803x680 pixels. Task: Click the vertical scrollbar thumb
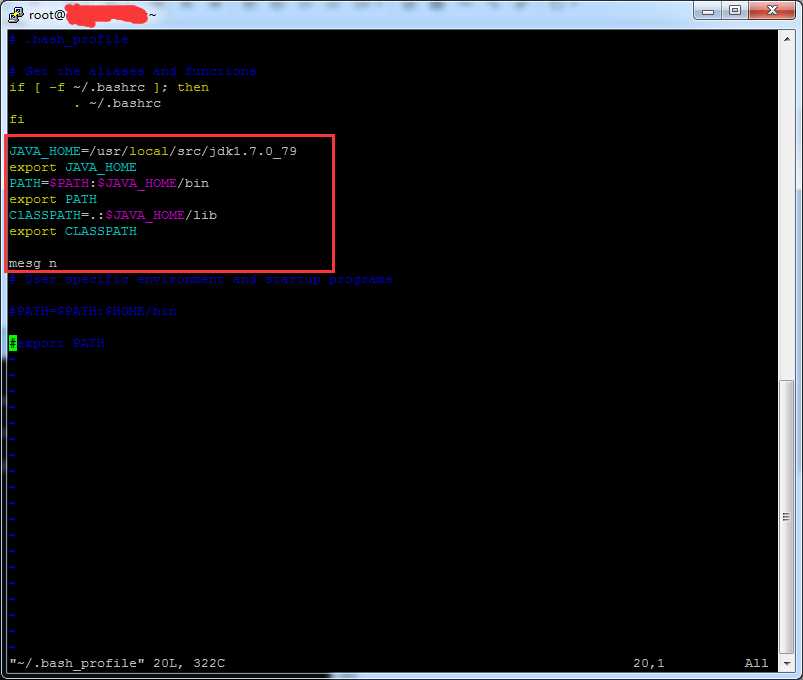click(x=787, y=517)
